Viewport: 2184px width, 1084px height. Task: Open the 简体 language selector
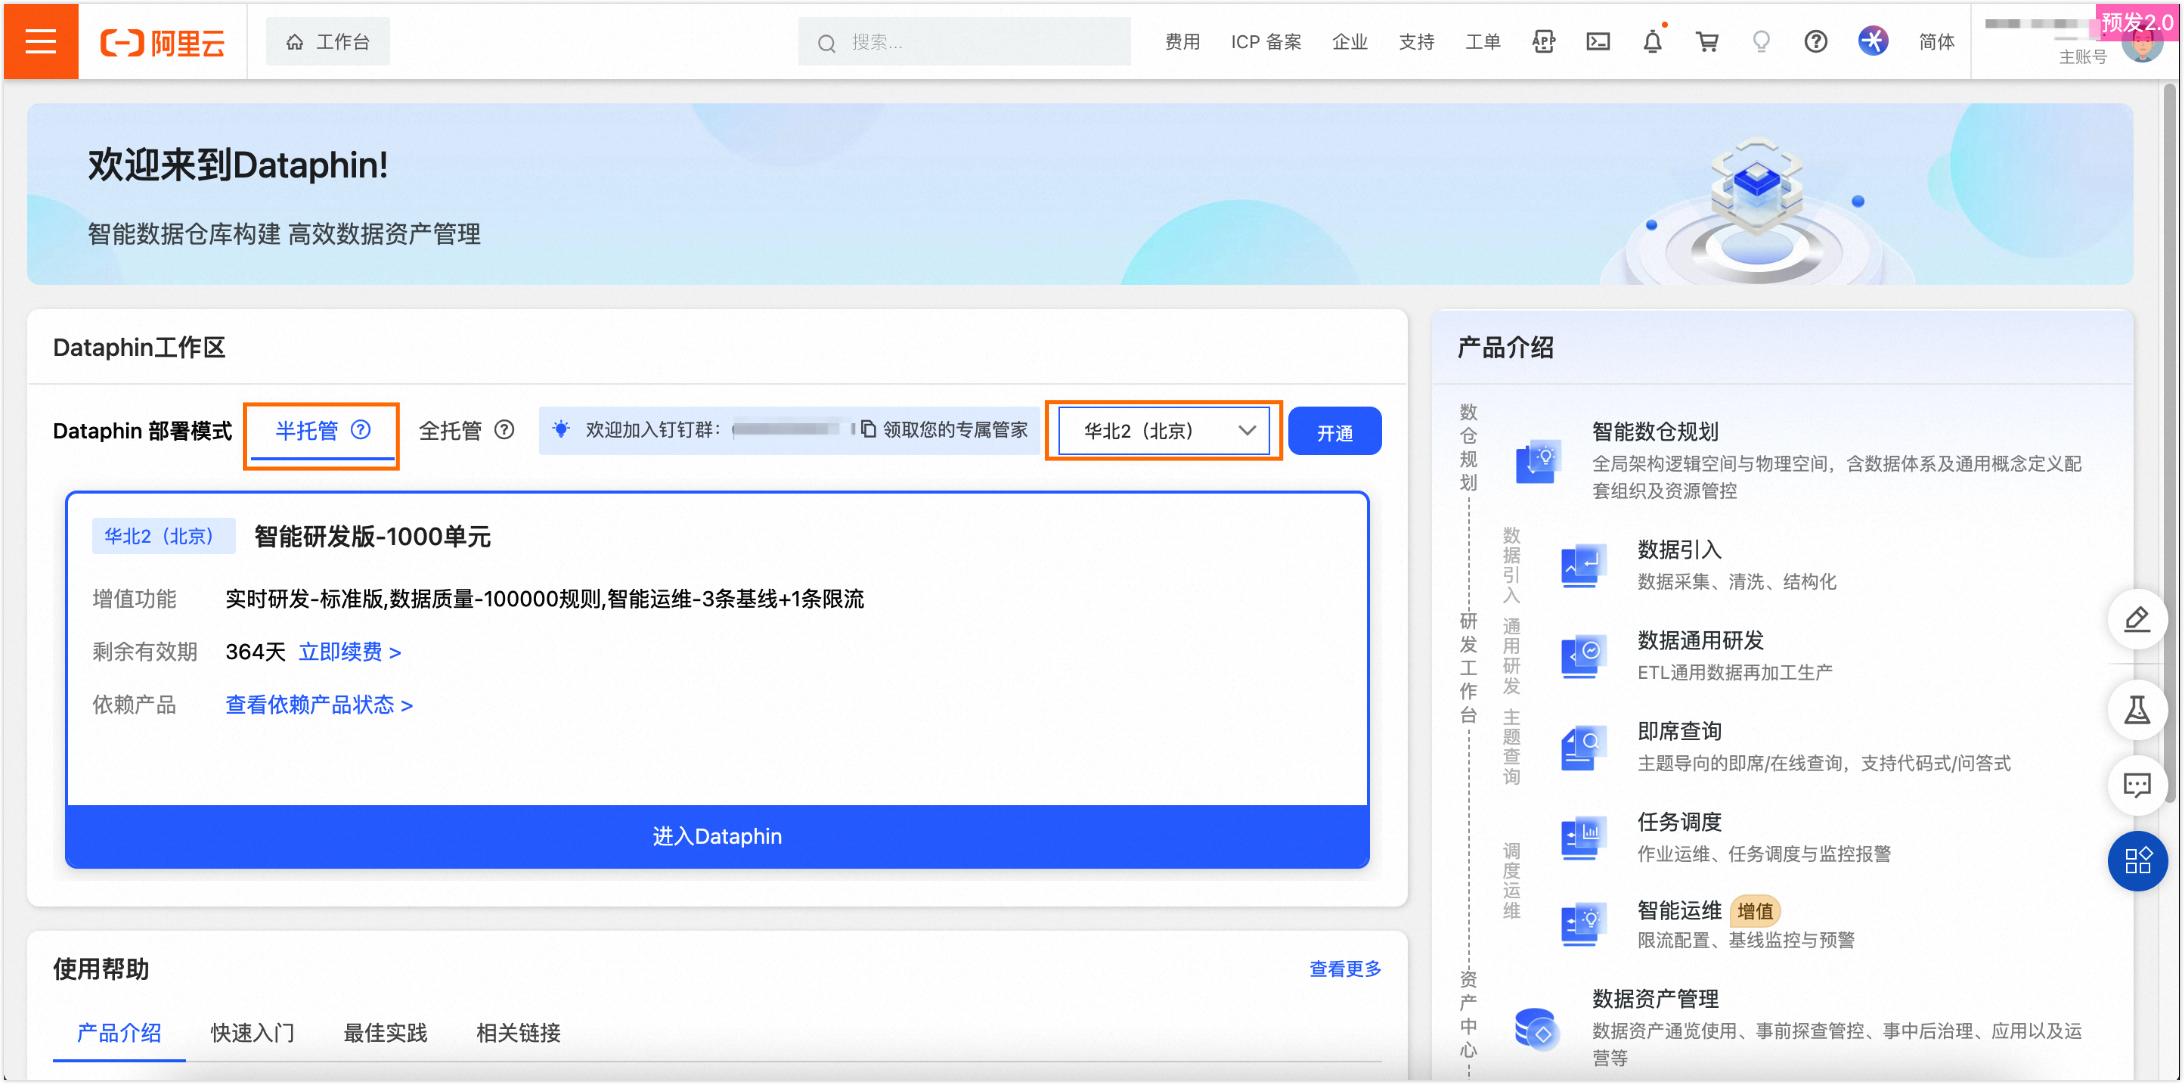click(1936, 42)
